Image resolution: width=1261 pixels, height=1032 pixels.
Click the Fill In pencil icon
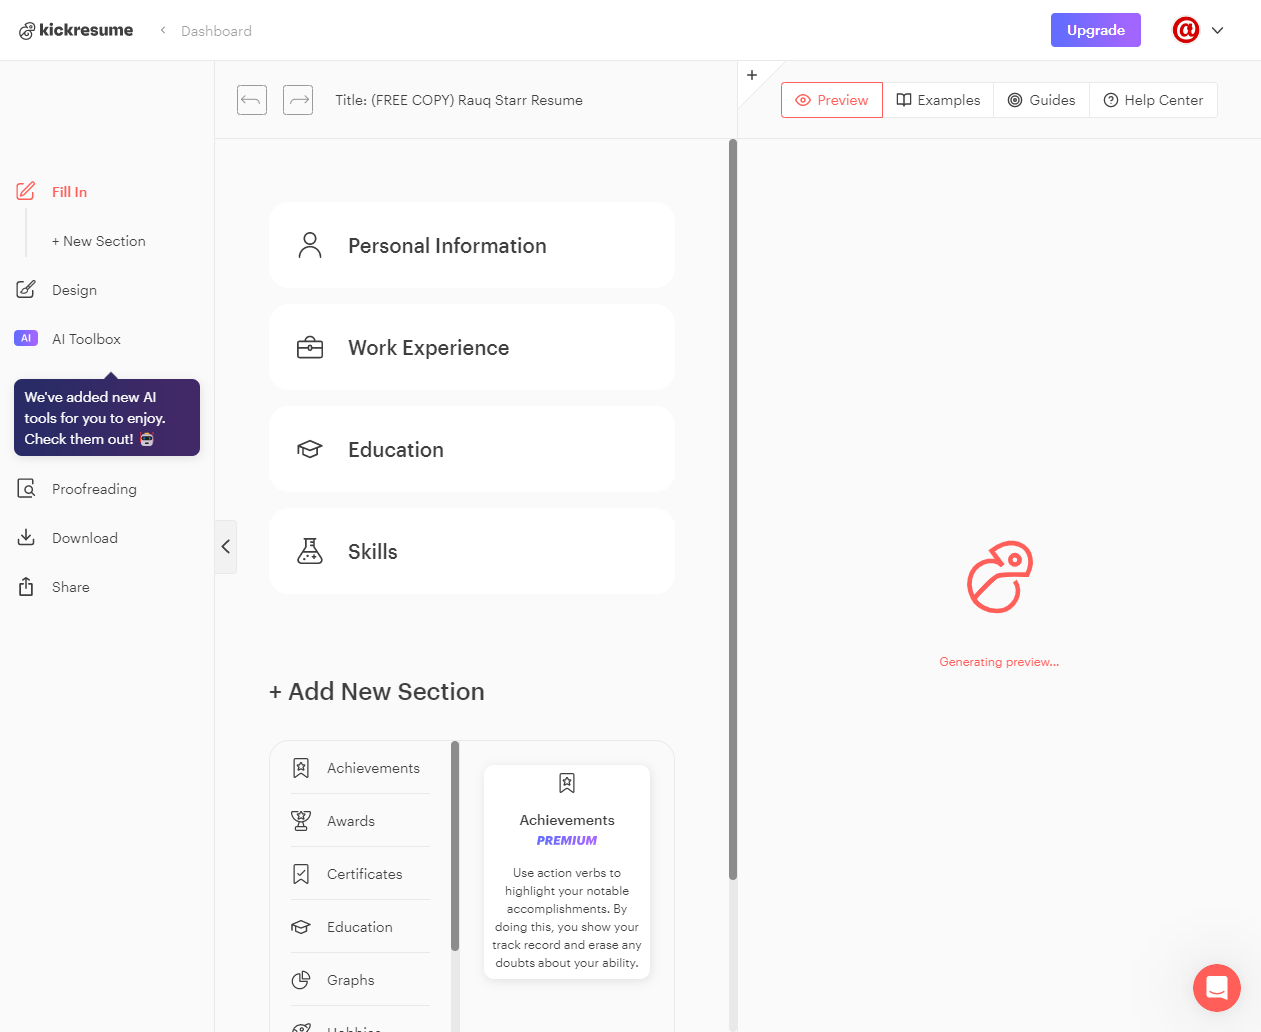26,191
